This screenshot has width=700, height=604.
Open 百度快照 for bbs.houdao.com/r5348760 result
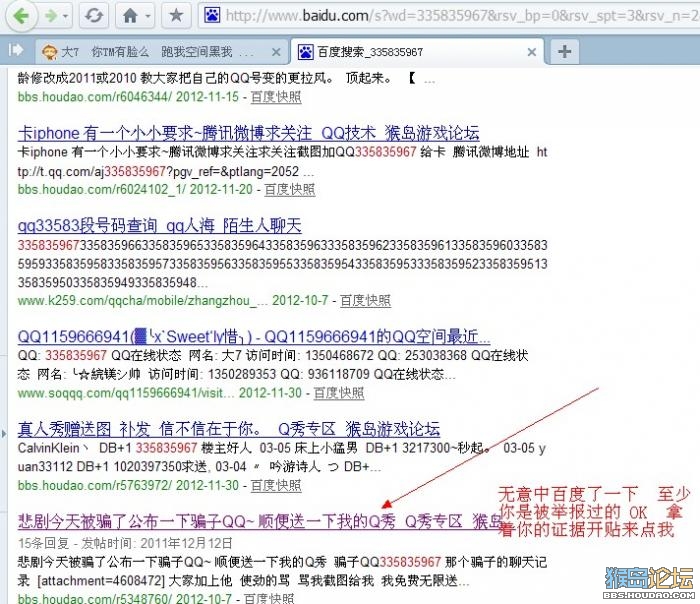(269, 598)
